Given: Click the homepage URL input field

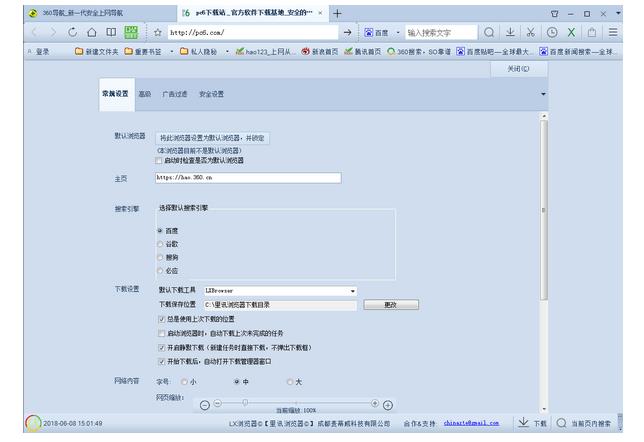Looking at the screenshot, I should click(248, 178).
